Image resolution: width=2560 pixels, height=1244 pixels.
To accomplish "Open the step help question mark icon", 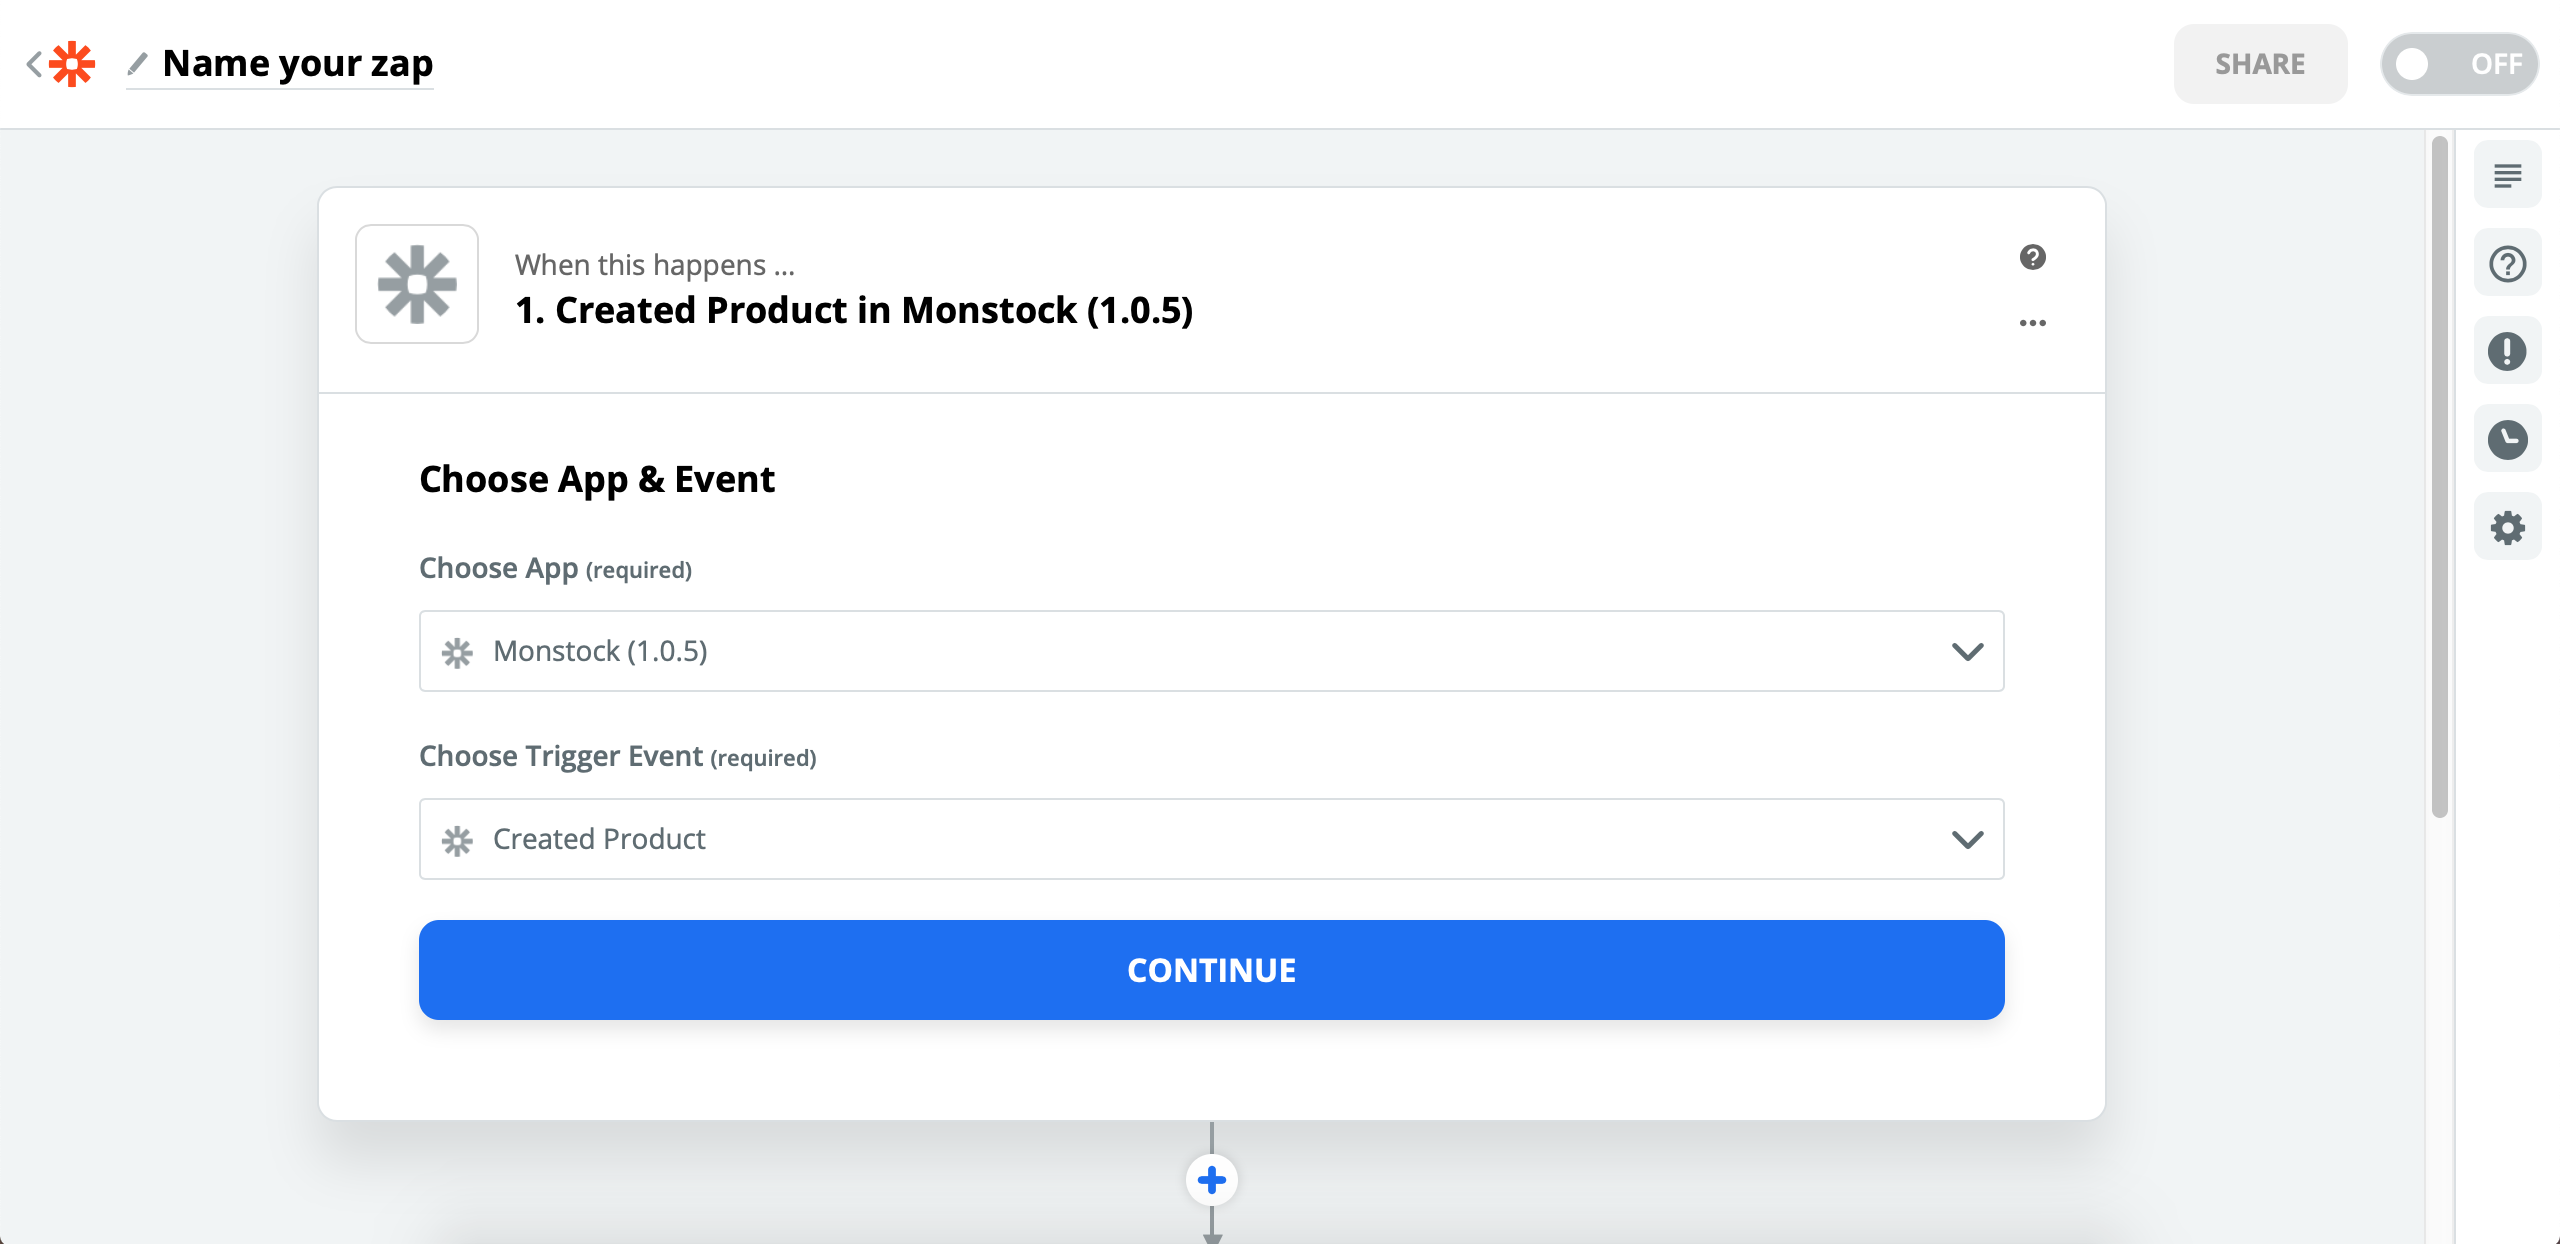I will [x=2032, y=257].
